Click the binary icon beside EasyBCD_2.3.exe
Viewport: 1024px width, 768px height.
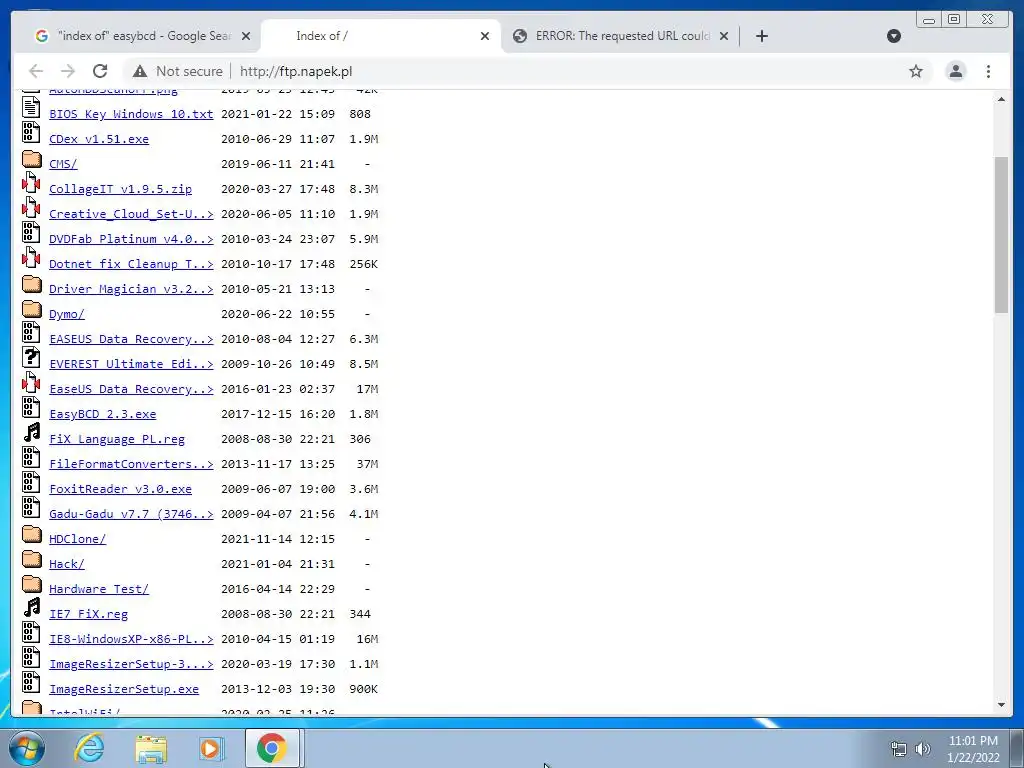click(x=31, y=407)
